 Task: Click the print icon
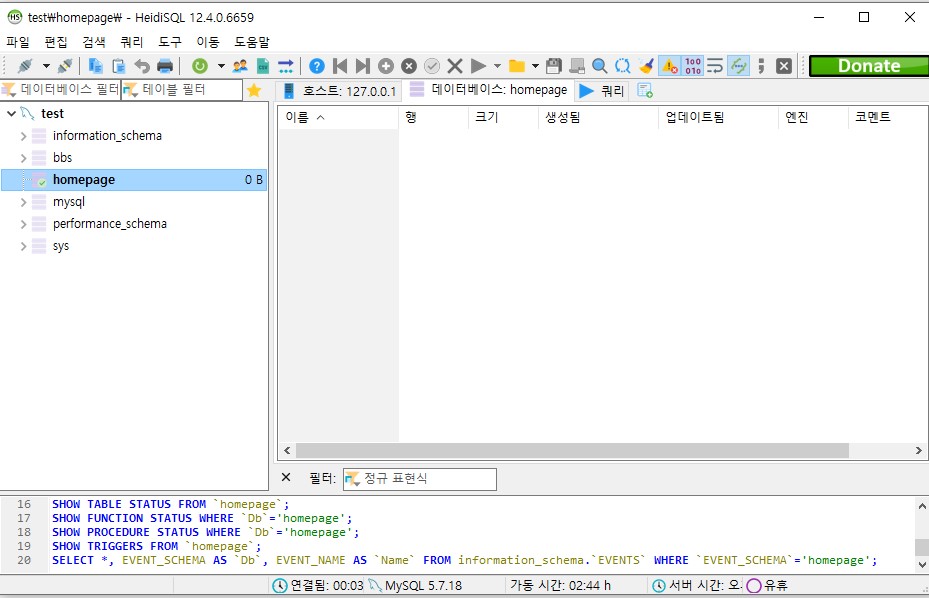click(x=165, y=66)
